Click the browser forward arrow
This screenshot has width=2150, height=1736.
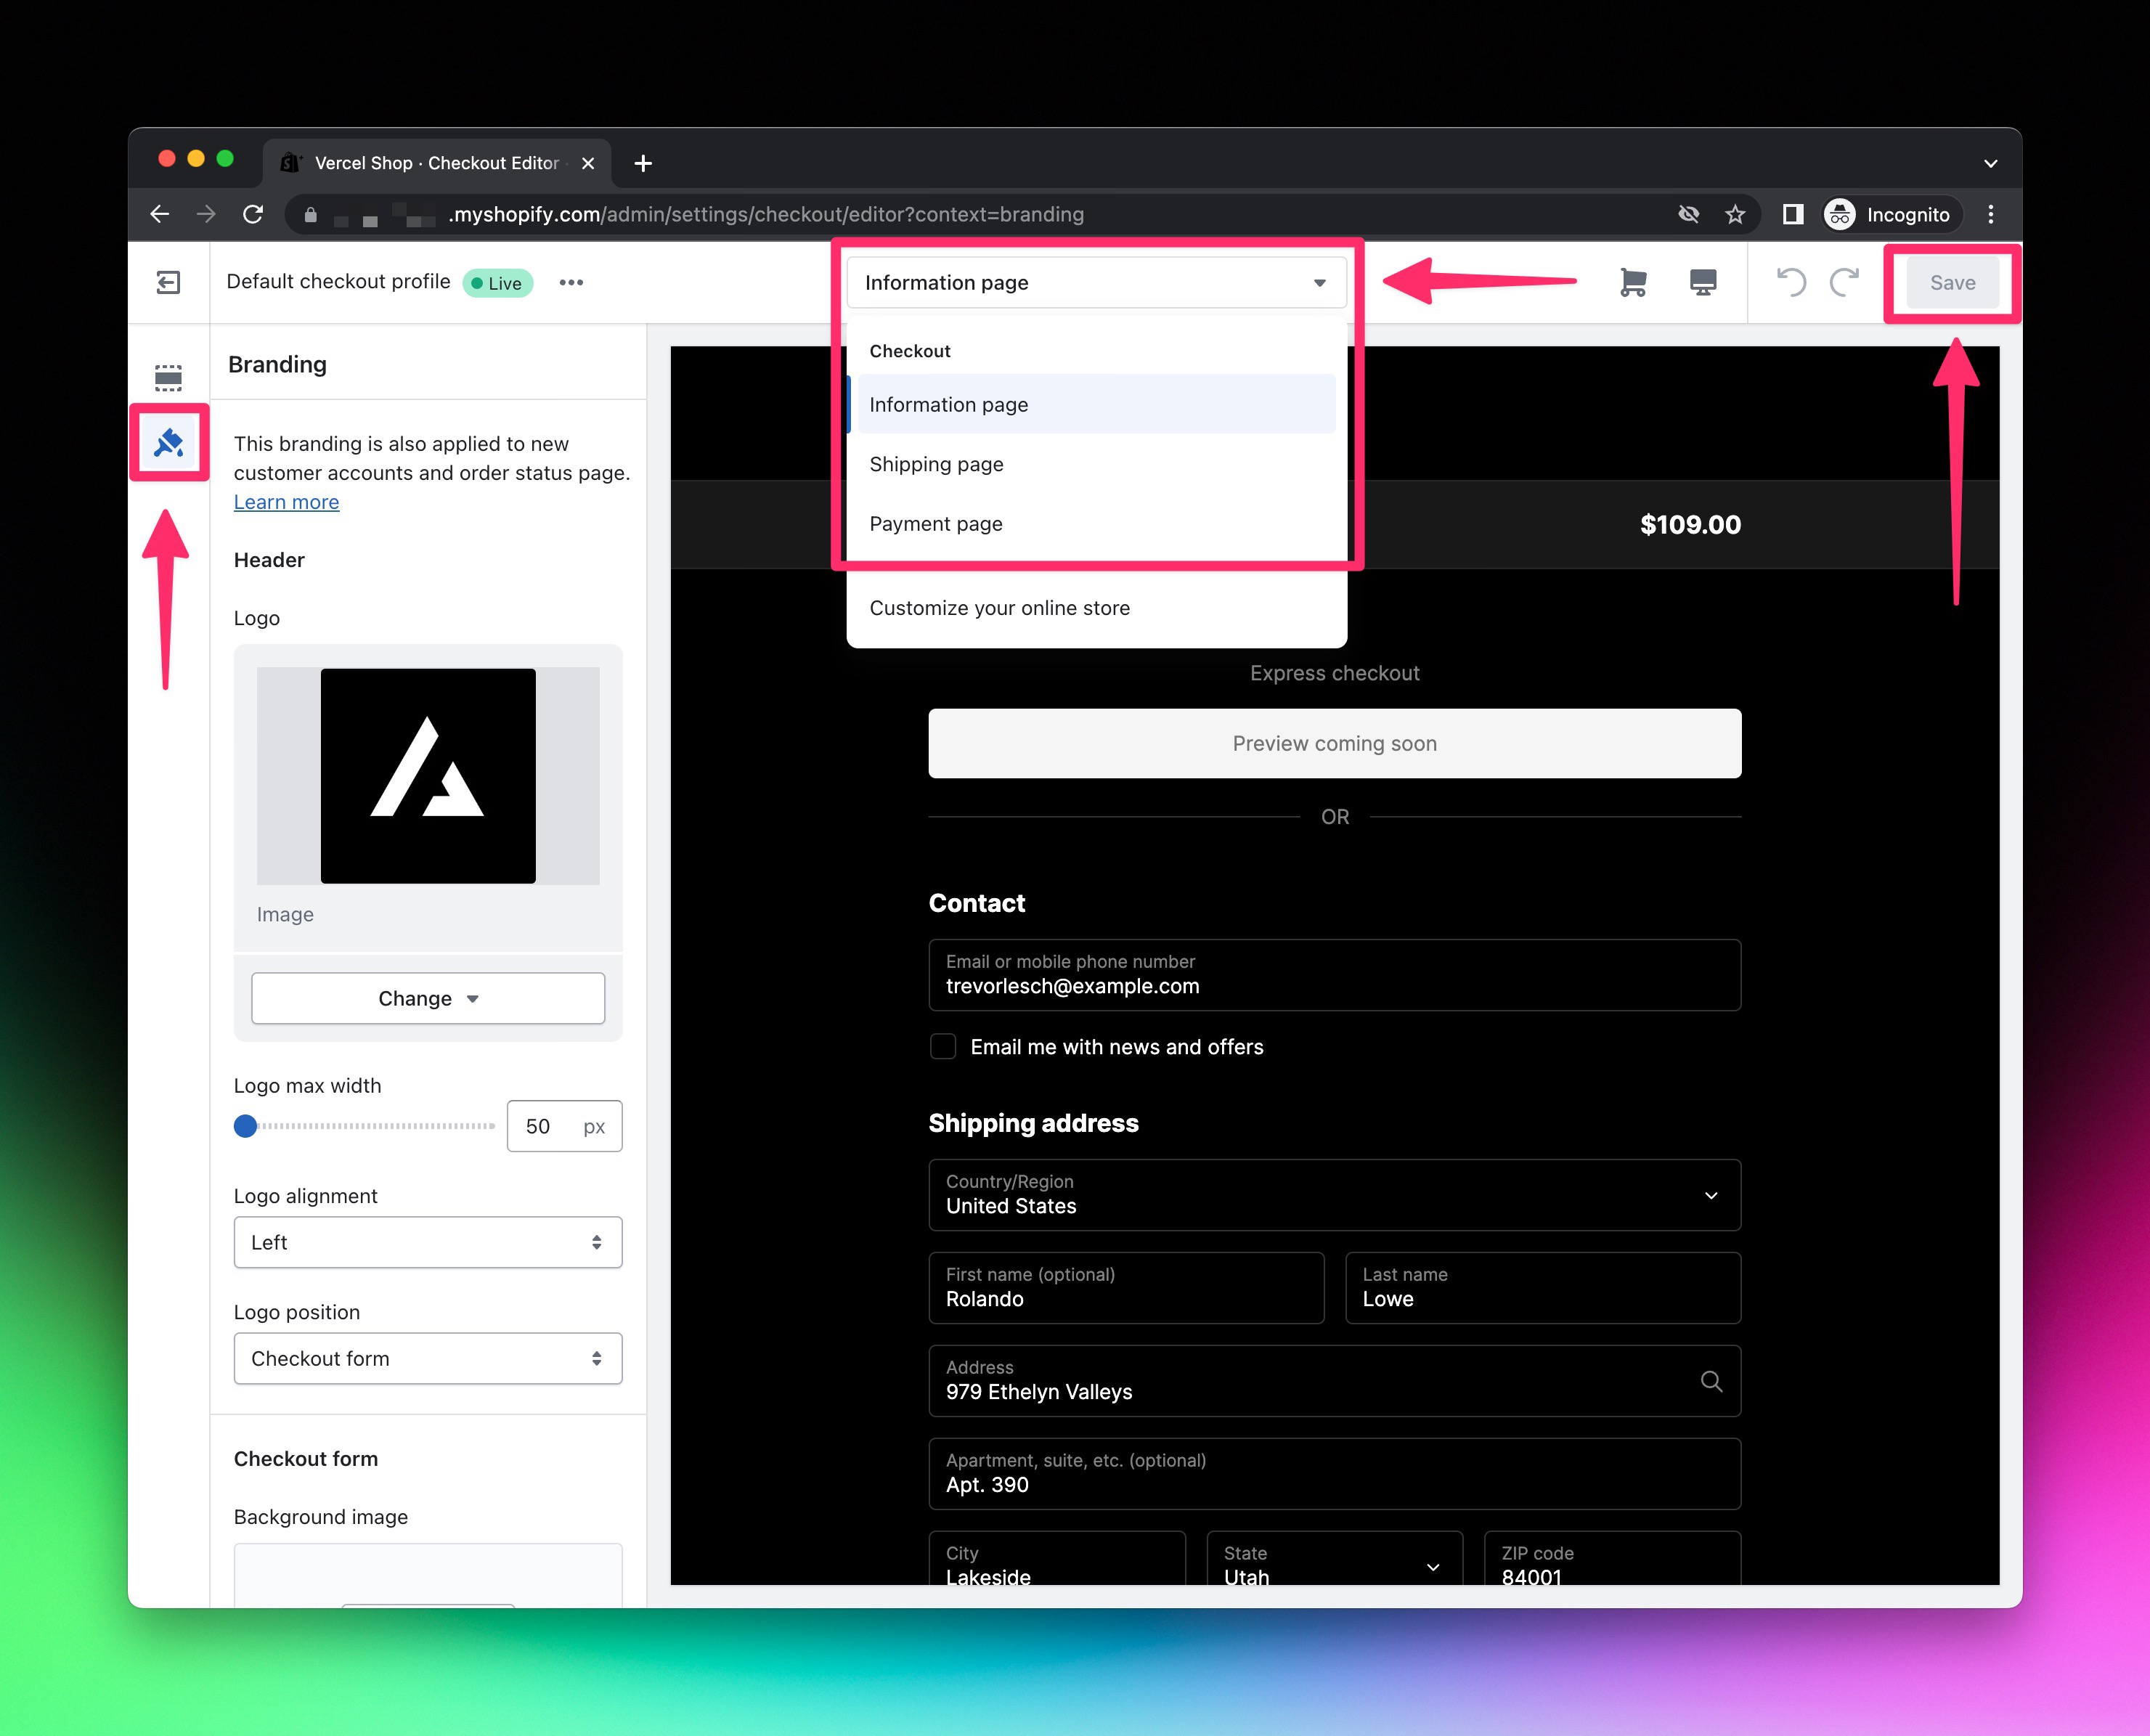pos(206,214)
